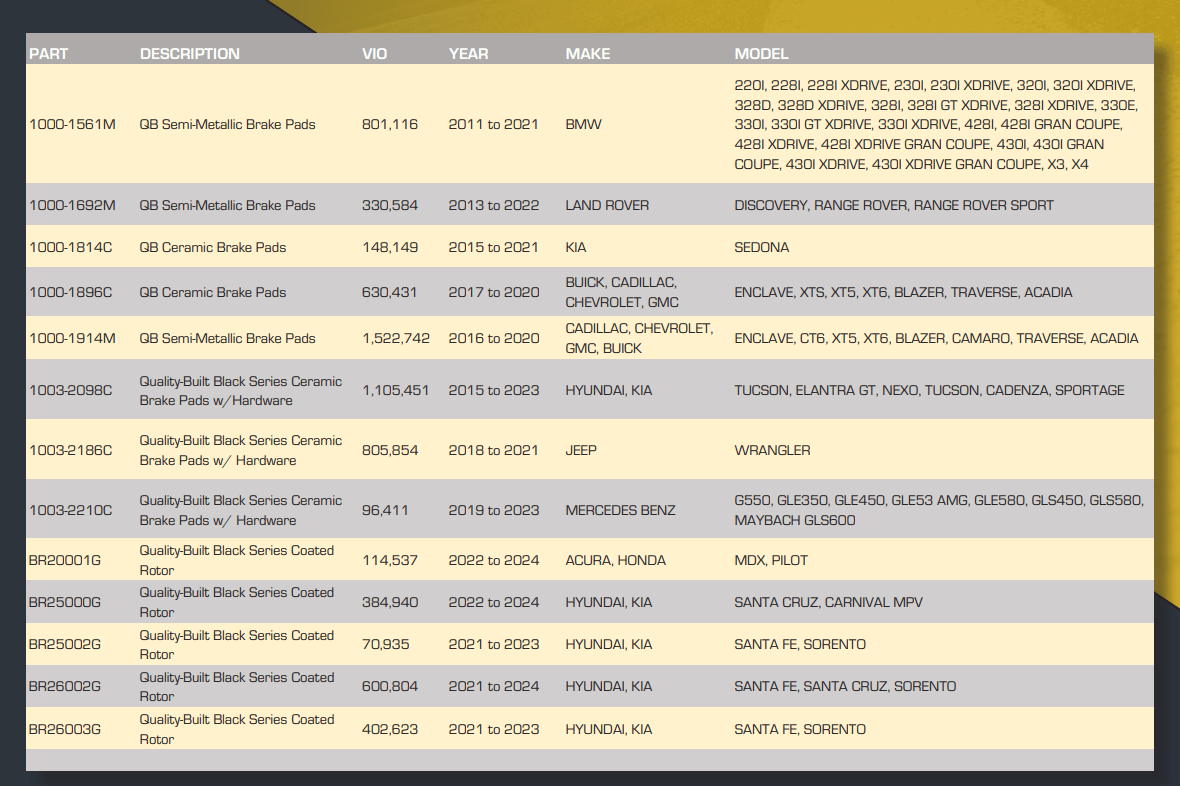1180x786 pixels.
Task: Select the MERCEDES BENZ make cell
Action: (x=620, y=510)
